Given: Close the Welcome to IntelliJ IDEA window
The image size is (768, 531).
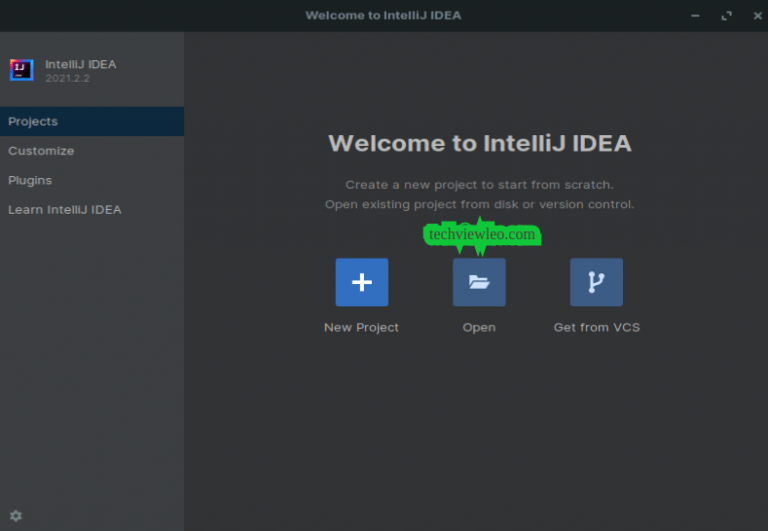Looking at the screenshot, I should (x=757, y=16).
